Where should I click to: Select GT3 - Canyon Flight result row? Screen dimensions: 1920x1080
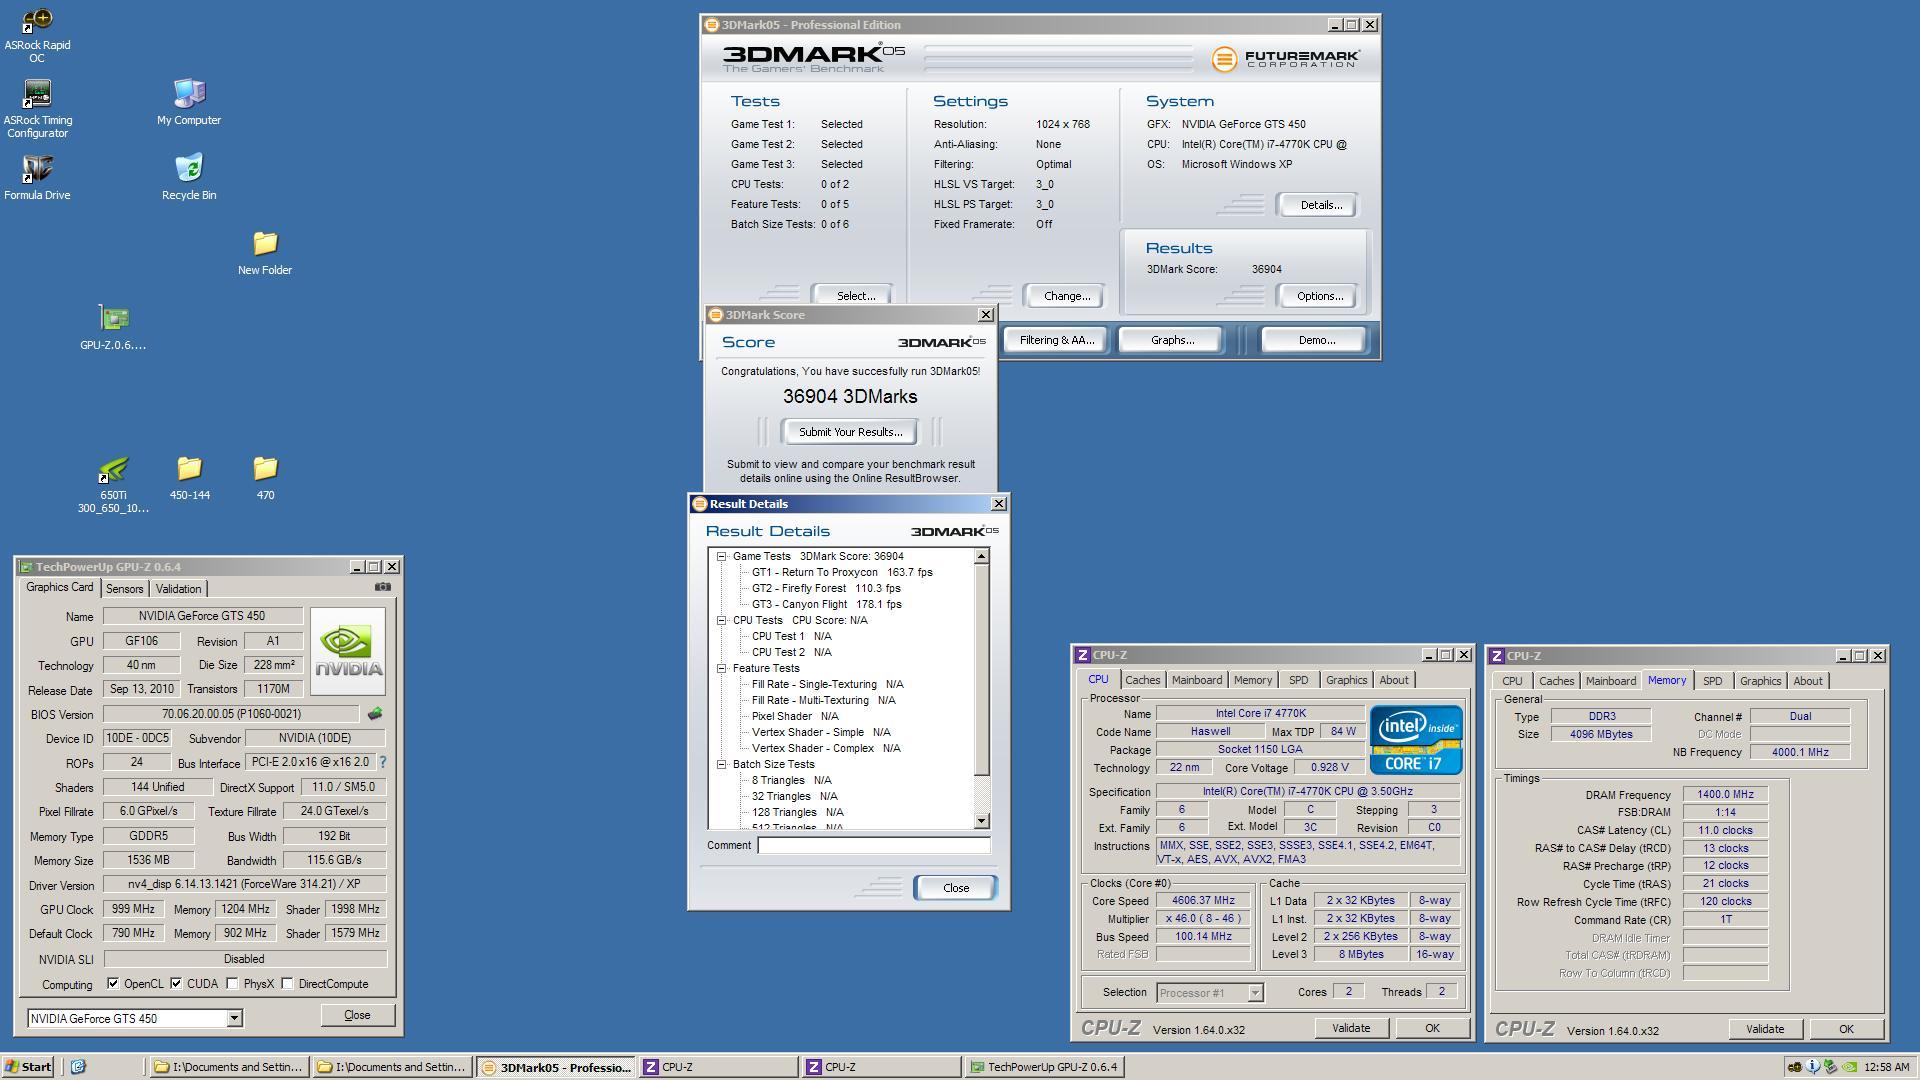826,604
